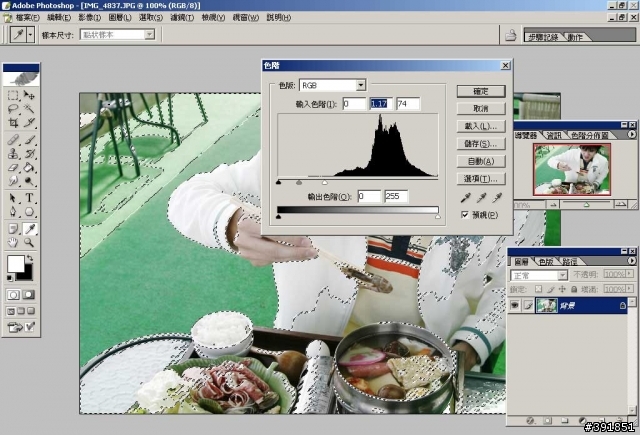Open the Layers panel flyout menu

[631, 260]
